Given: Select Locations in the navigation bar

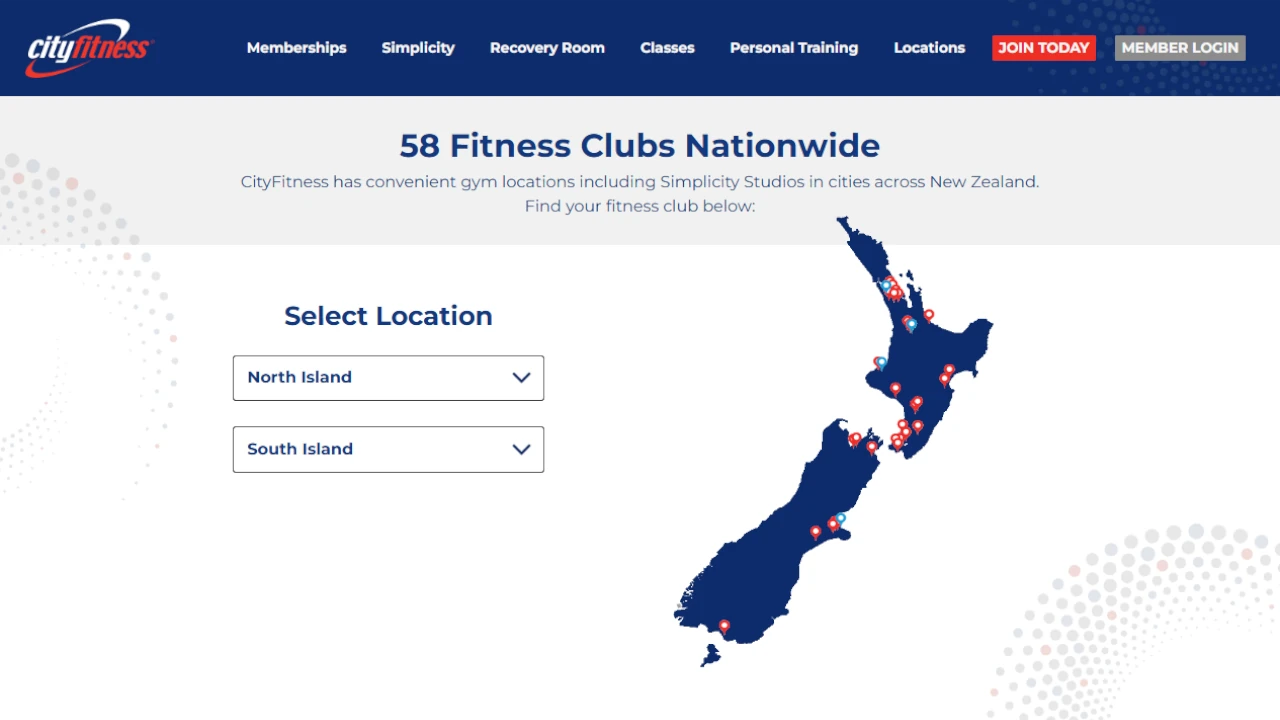Looking at the screenshot, I should click(929, 47).
